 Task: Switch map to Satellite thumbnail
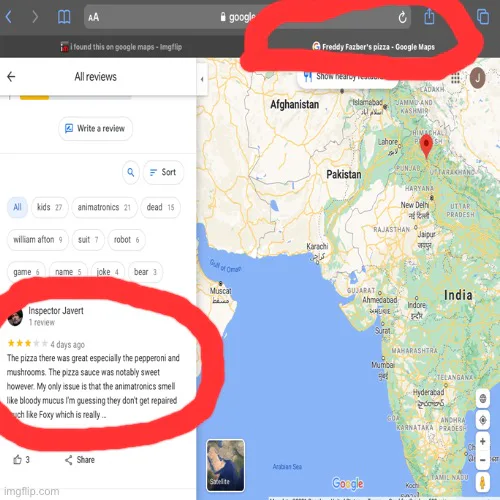coord(225,465)
